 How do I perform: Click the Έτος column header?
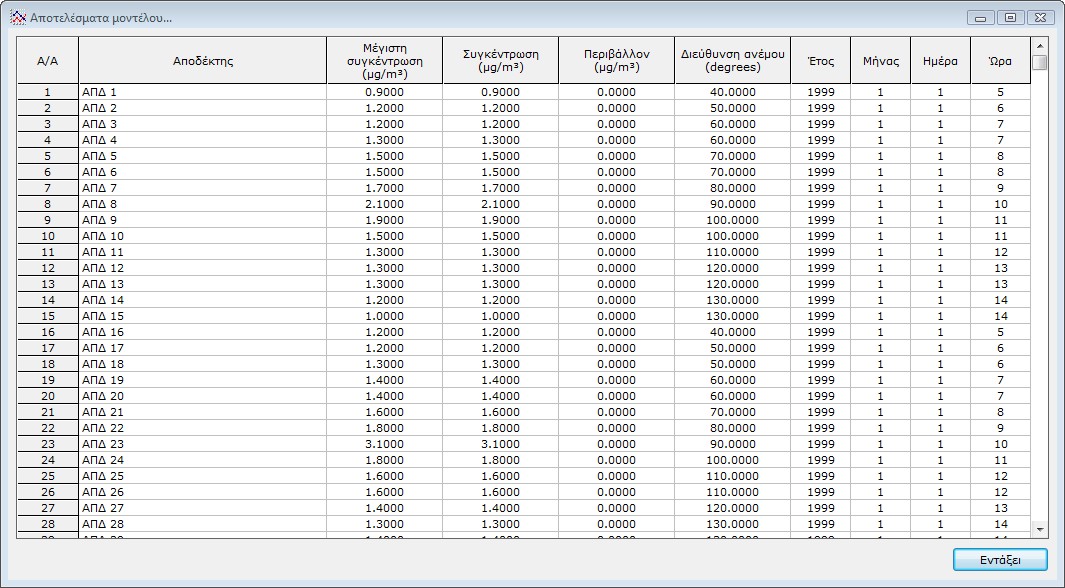click(x=820, y=61)
